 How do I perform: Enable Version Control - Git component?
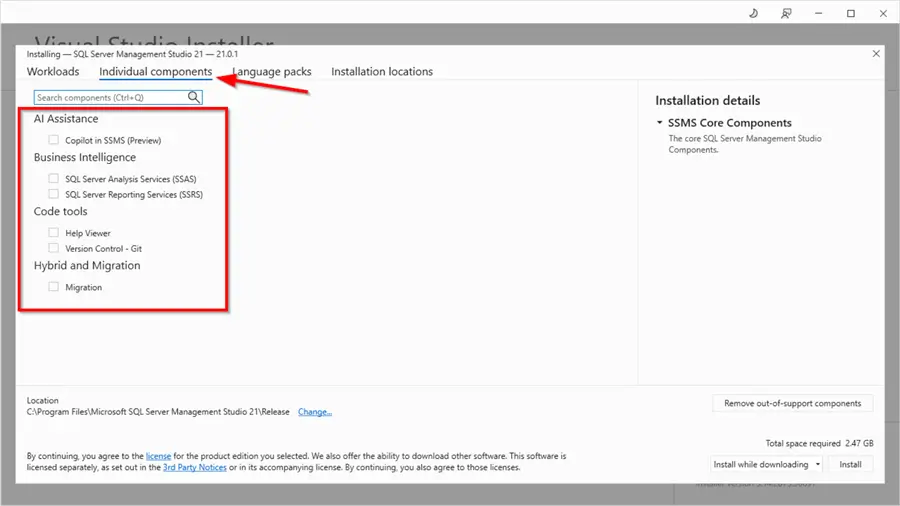(x=53, y=248)
